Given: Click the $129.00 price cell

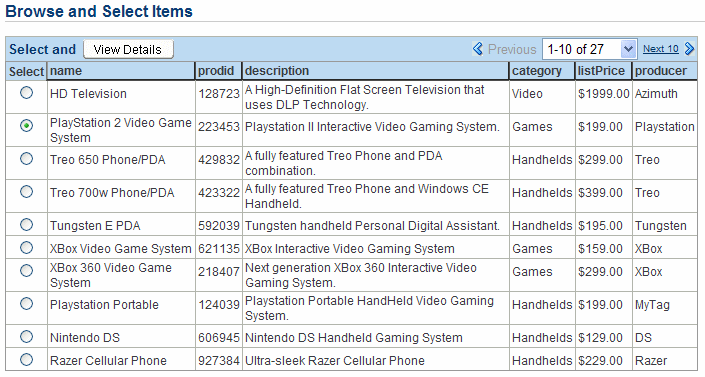Looking at the screenshot, I should (600, 338).
